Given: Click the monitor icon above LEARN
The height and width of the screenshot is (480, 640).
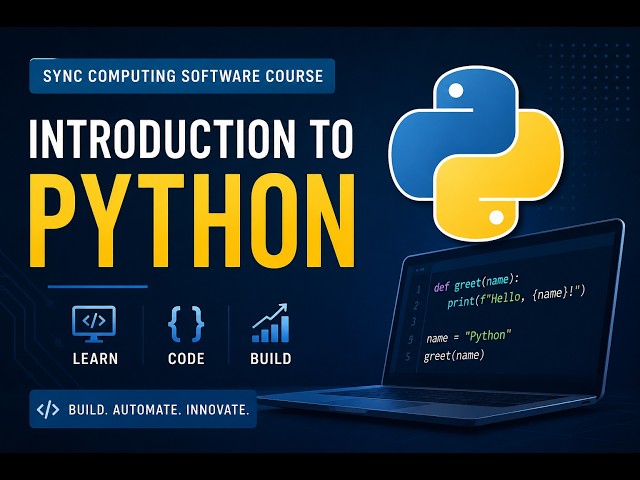Looking at the screenshot, I should coord(94,324).
